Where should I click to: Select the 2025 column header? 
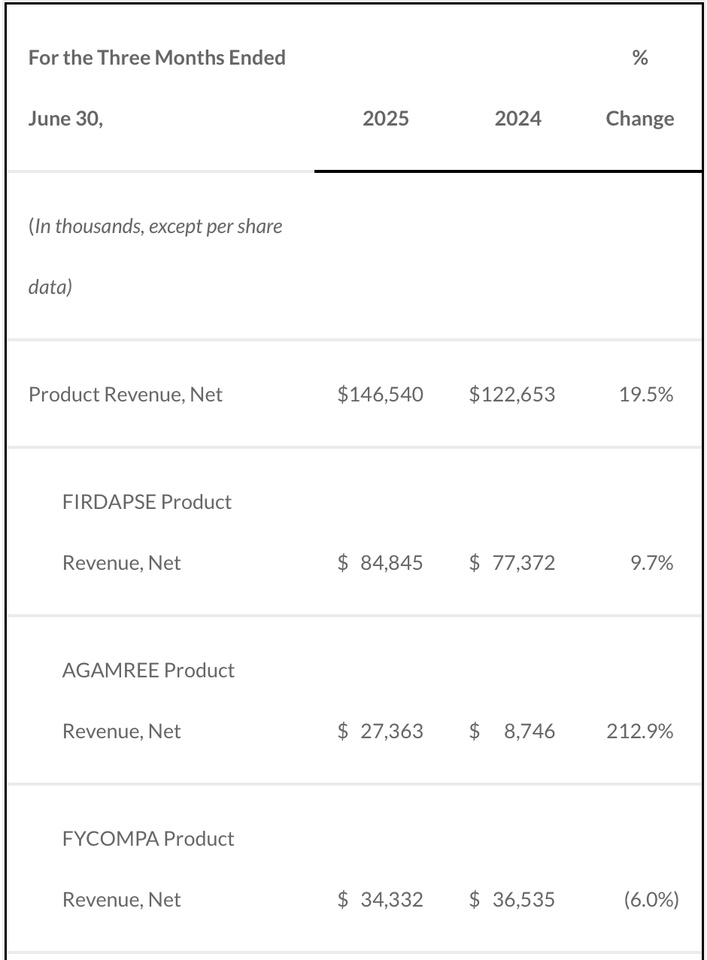[386, 118]
